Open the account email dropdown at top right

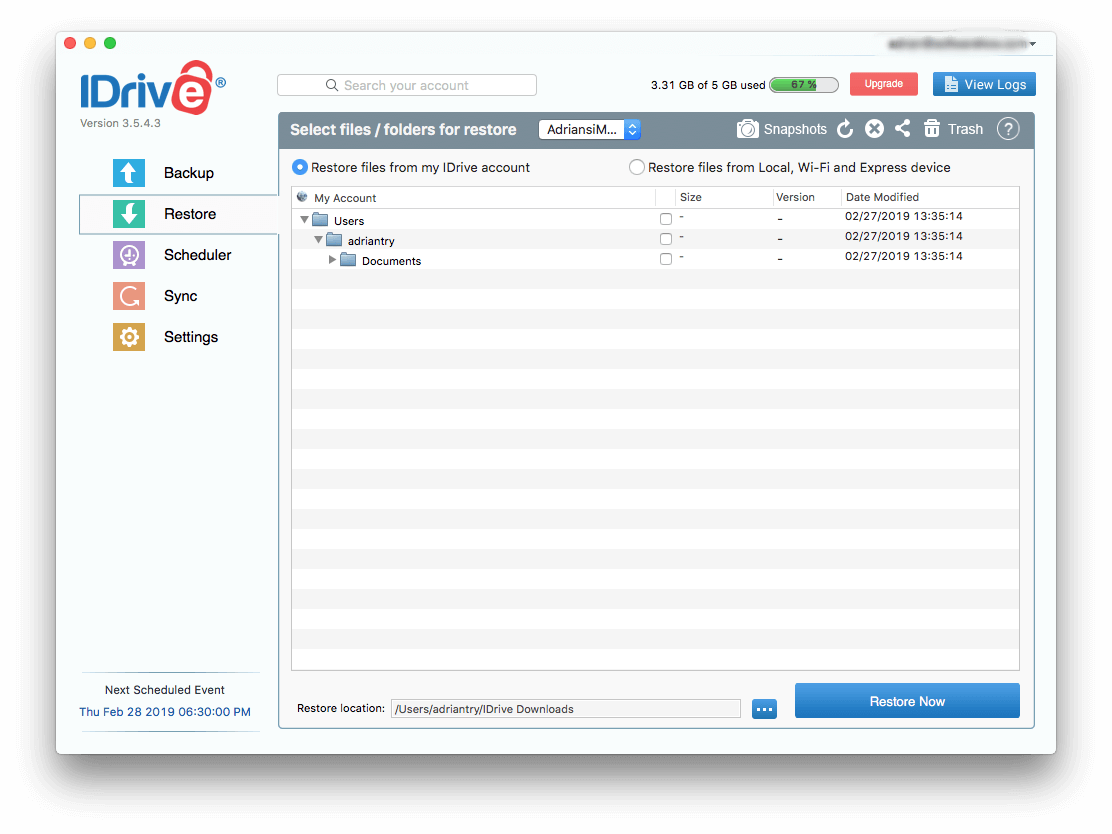(x=962, y=44)
